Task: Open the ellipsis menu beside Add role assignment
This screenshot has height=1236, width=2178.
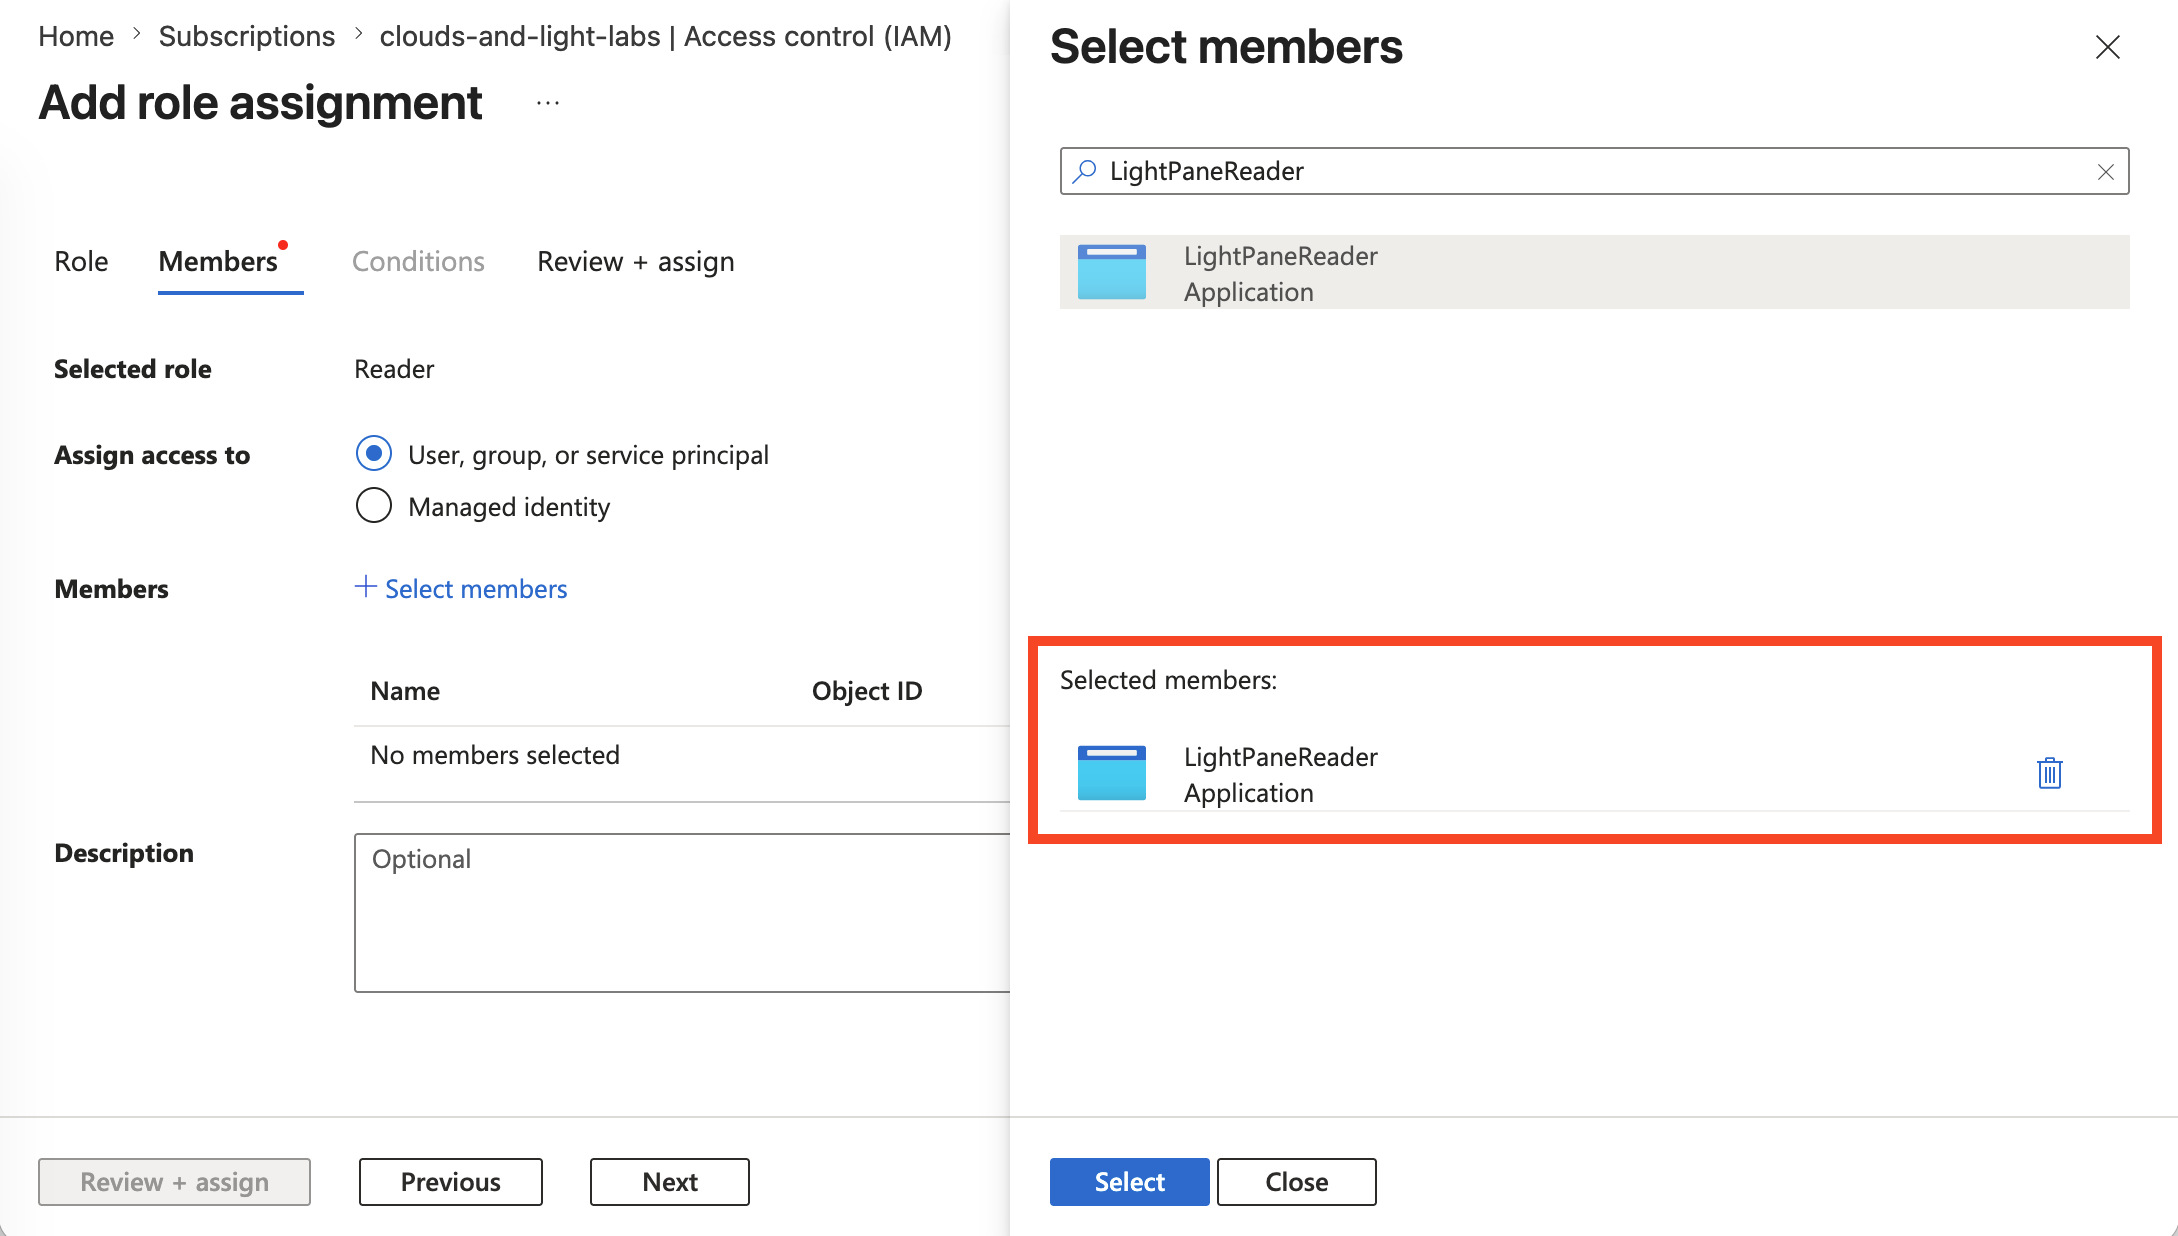Action: (x=547, y=103)
